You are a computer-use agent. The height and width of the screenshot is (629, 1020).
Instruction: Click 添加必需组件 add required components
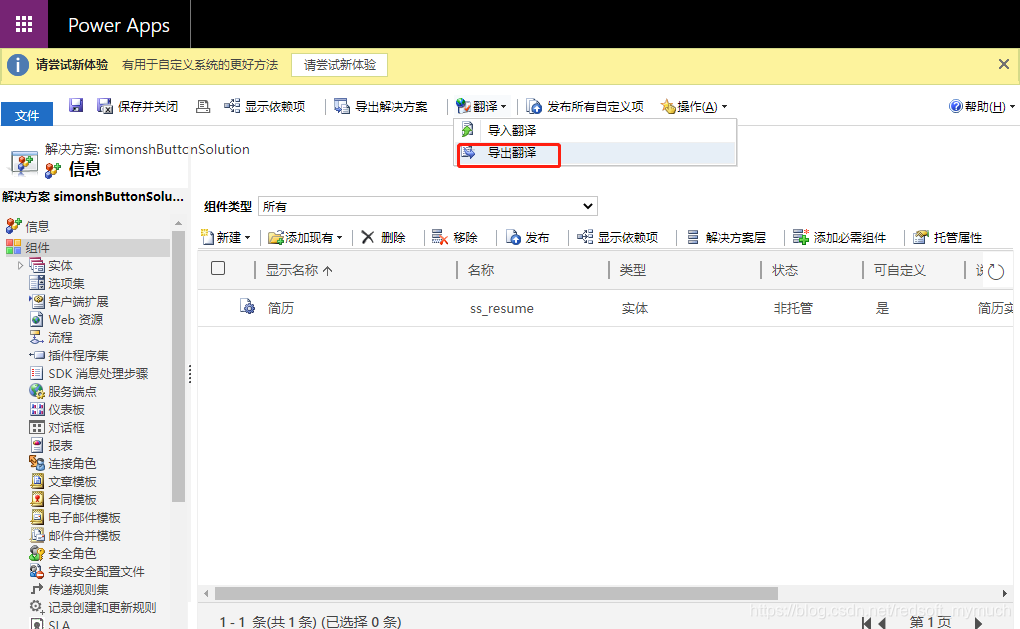(840, 237)
